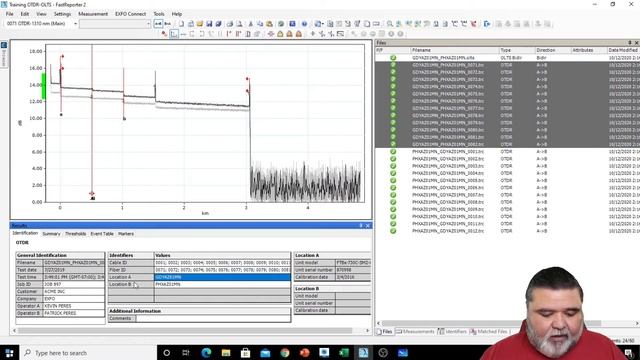Screen dimensions: 640x360
Task: Click the Operator A field
Action: (x=73, y=306)
